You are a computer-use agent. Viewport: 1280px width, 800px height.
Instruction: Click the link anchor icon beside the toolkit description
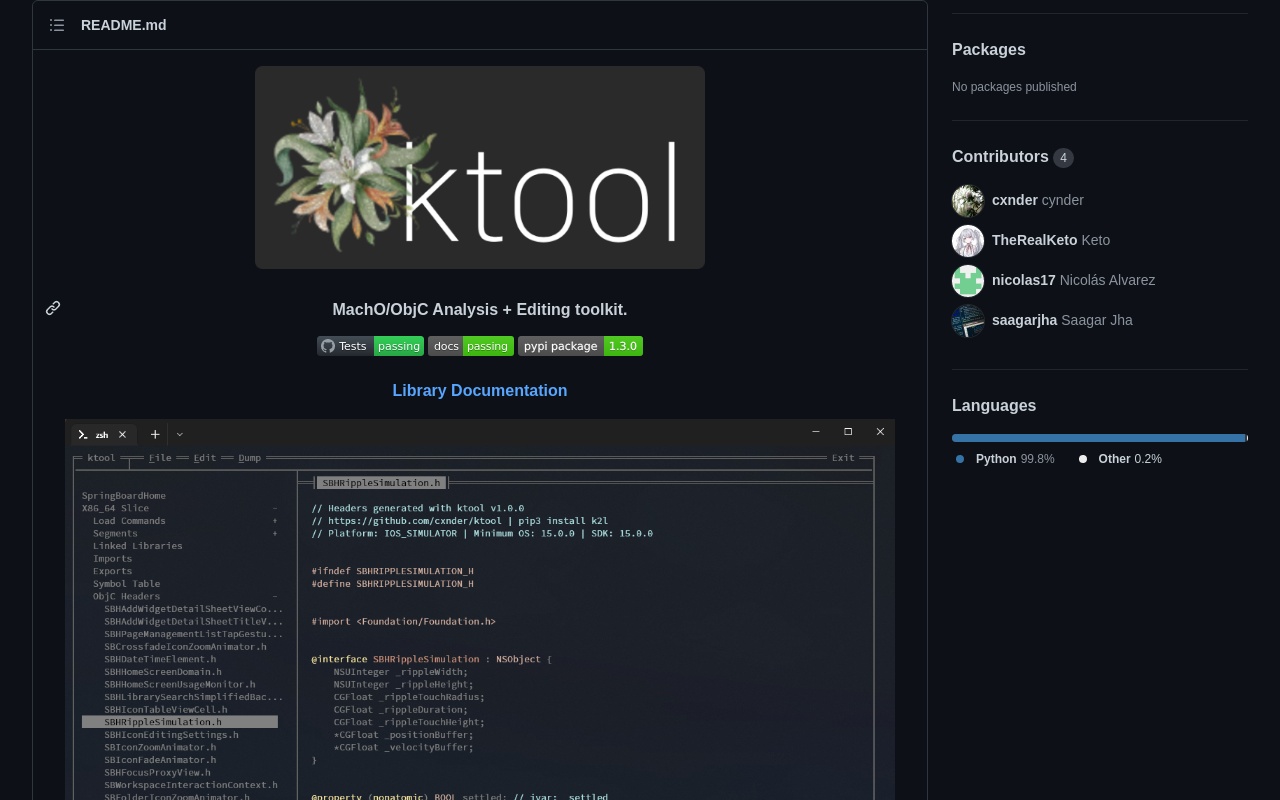(53, 308)
